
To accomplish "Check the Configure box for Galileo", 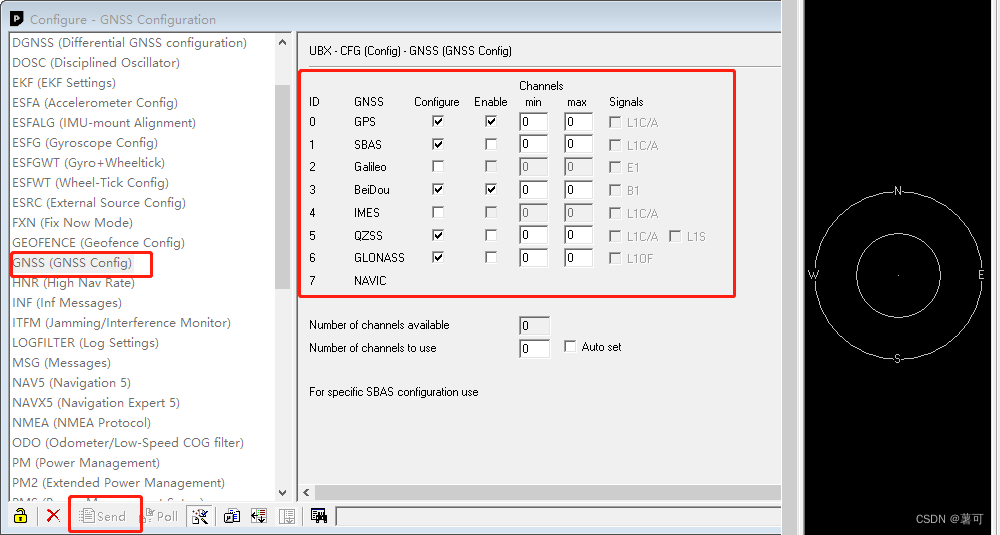I will tap(438, 166).
